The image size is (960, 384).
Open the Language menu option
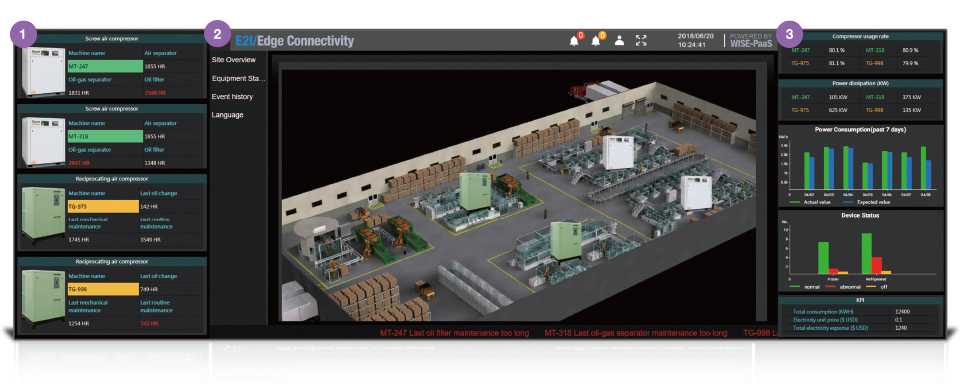coord(228,115)
